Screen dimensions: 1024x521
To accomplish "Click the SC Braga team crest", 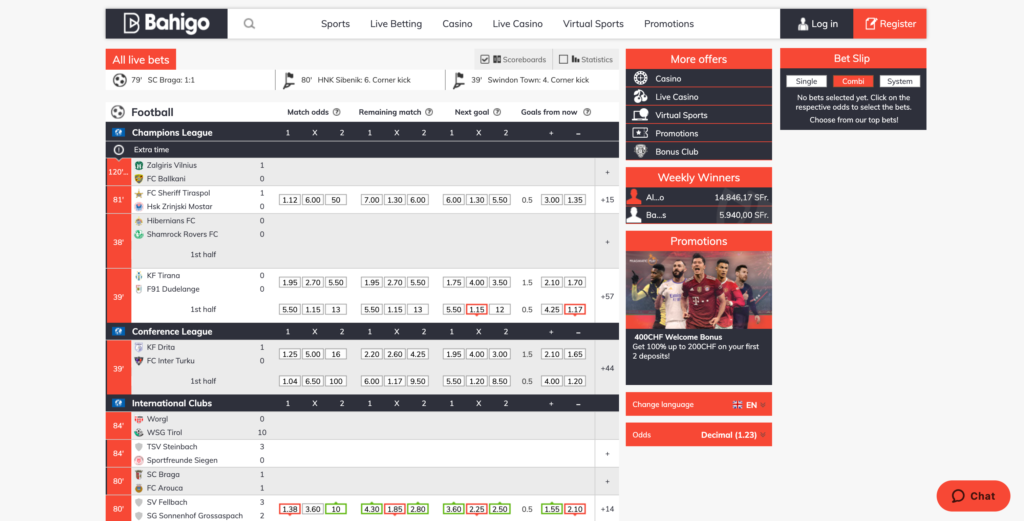I will pyautogui.click(x=138, y=475).
